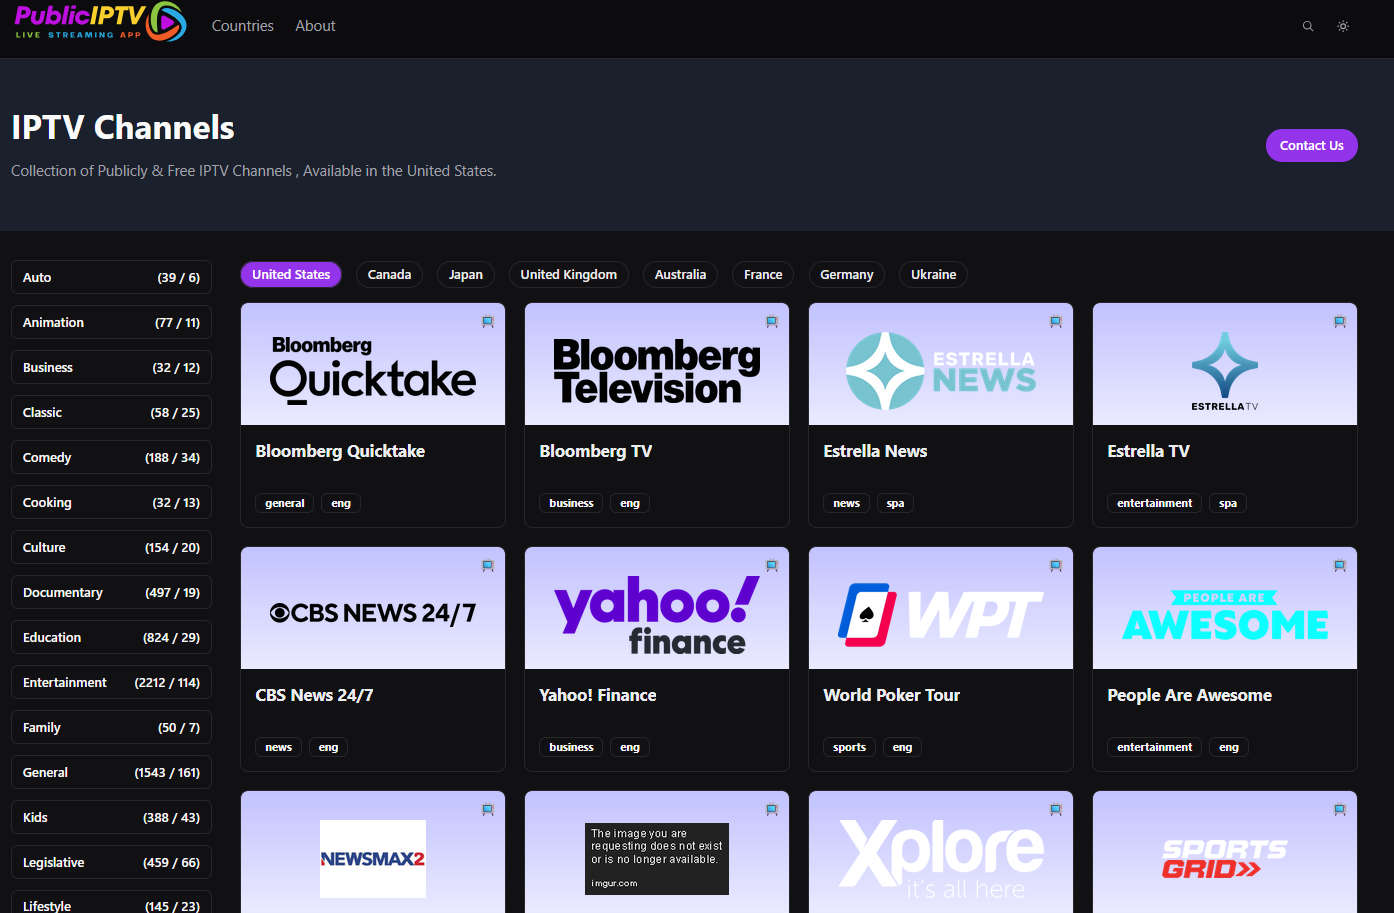1394x913 pixels.
Task: Click the TV icon on People Are Awesome card
Action: point(1340,566)
